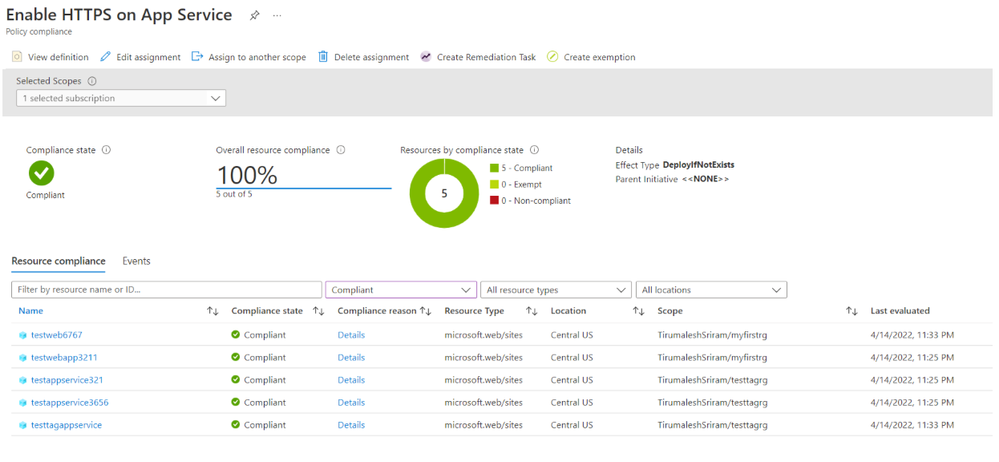Open the testwebapp3211 resource link
Image resolution: width=999 pixels, height=462 pixels.
coord(64,357)
